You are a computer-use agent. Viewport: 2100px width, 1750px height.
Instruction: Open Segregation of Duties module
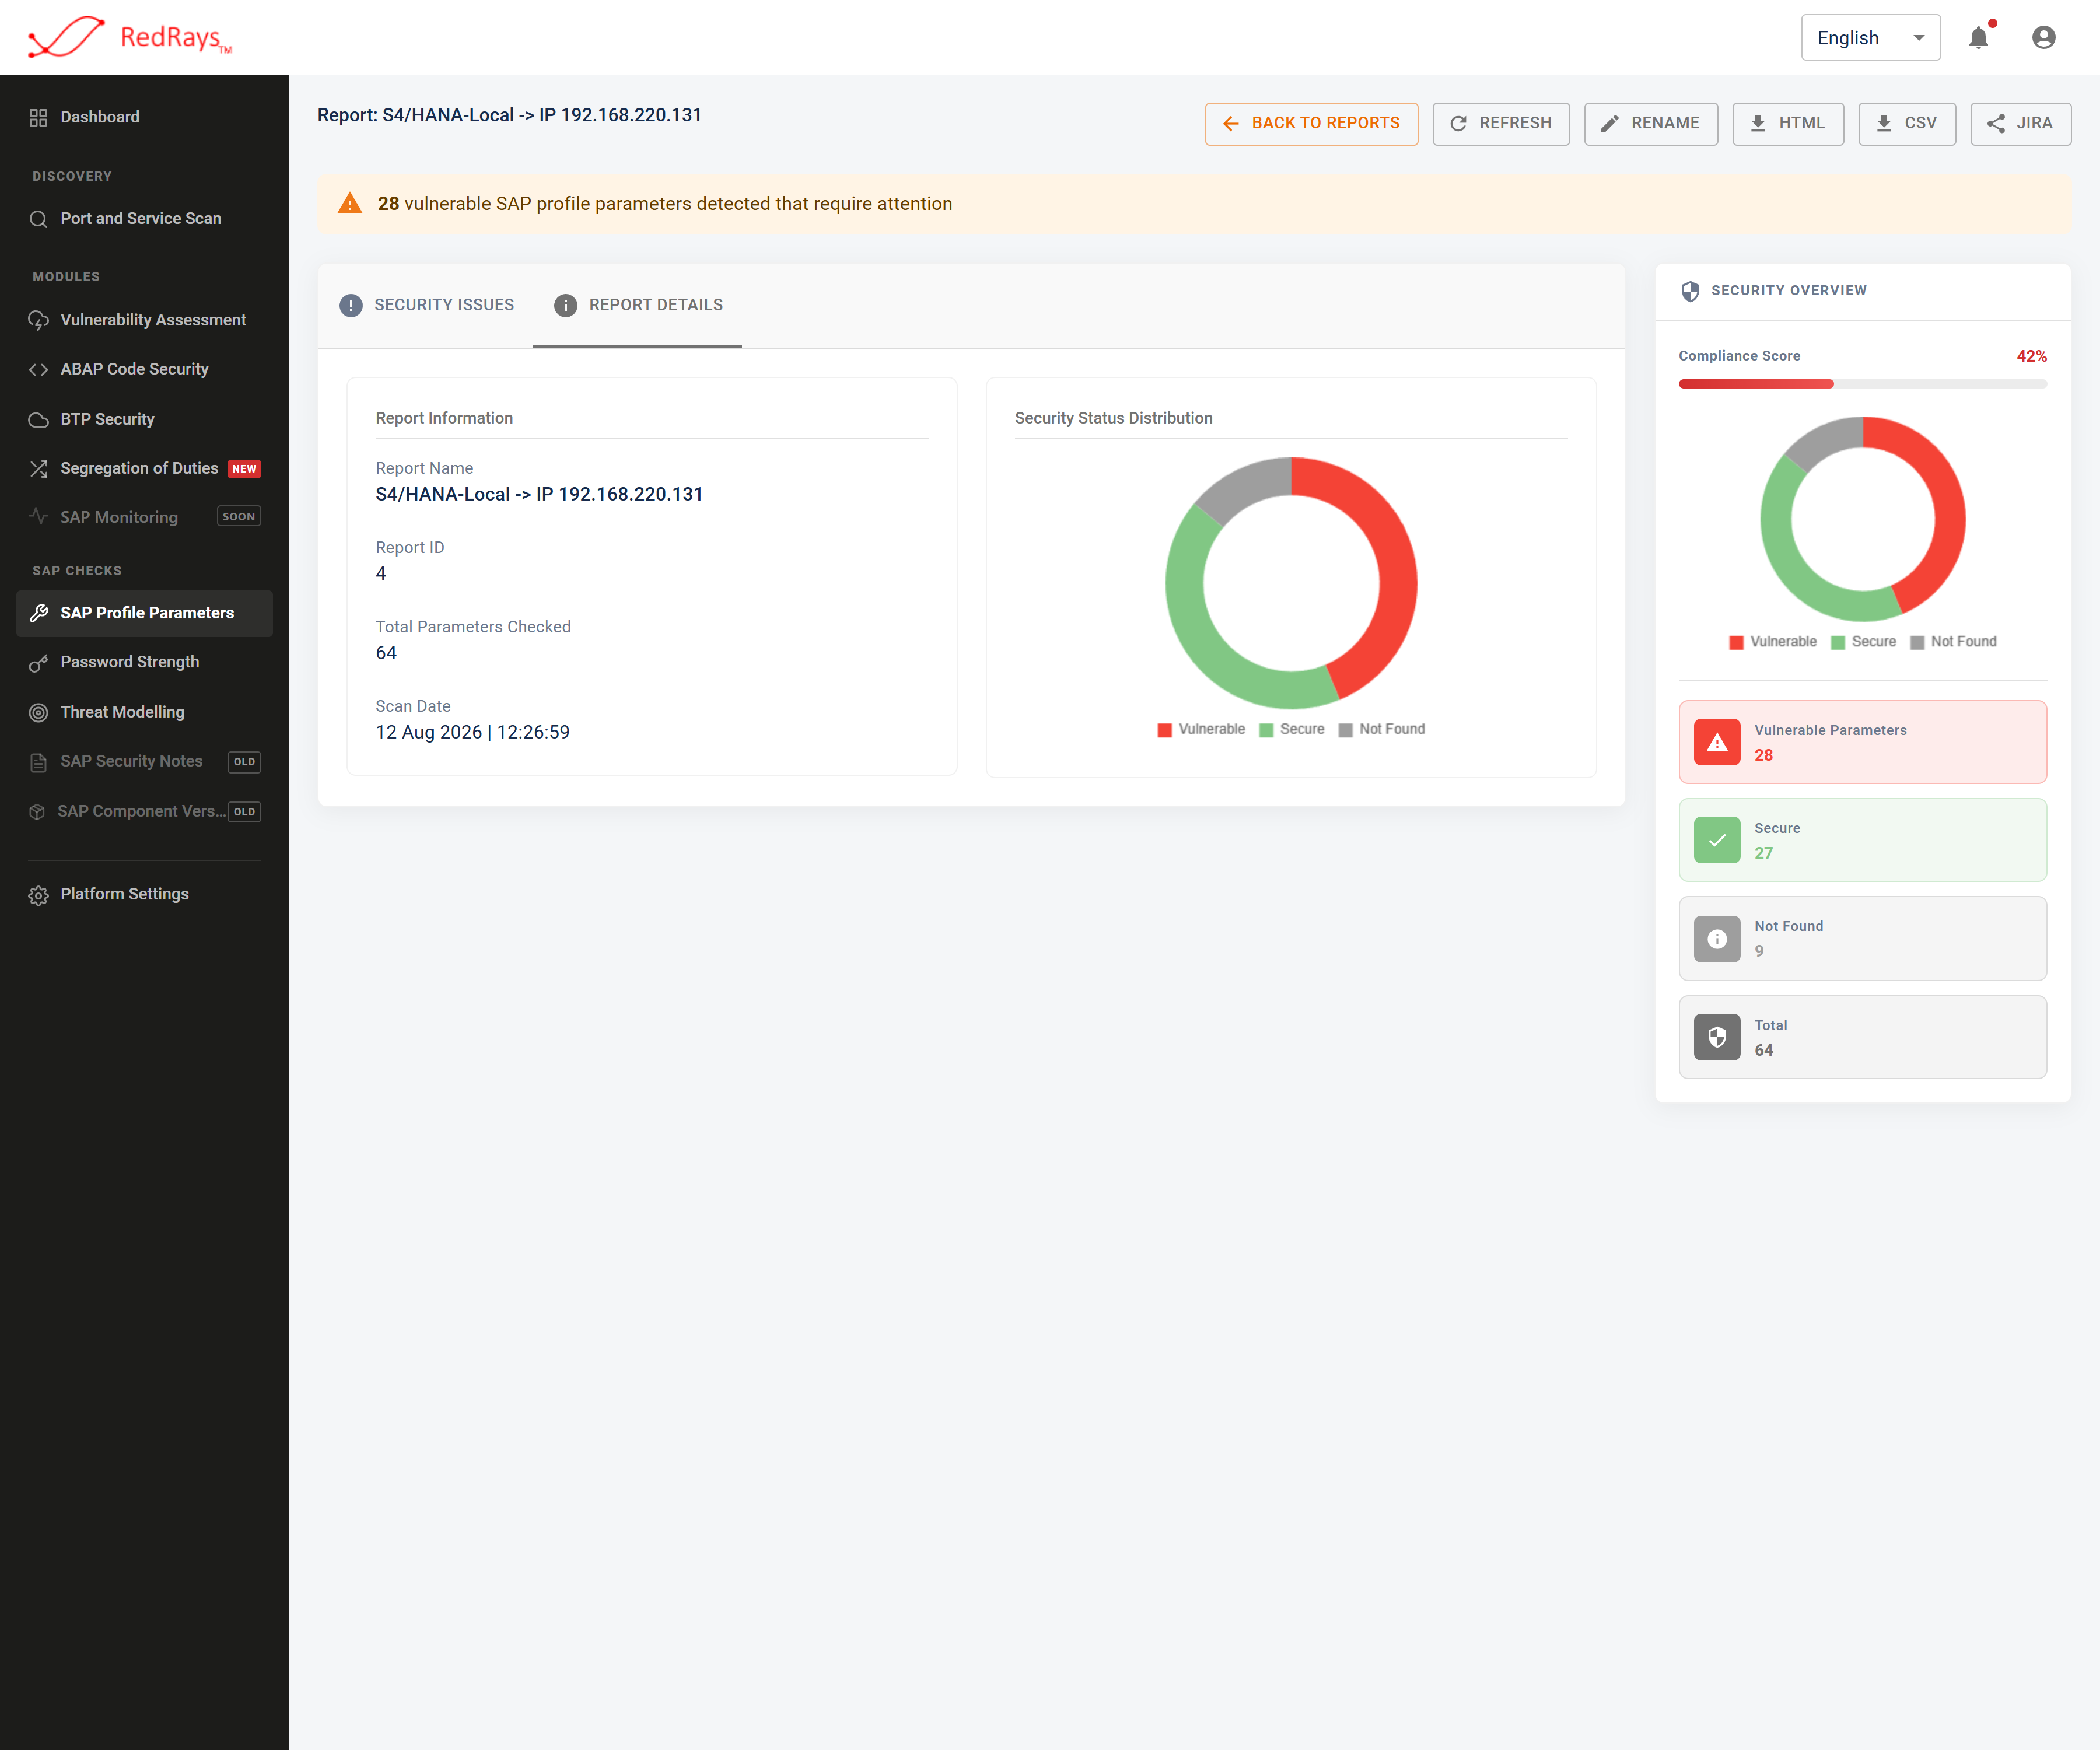144,469
